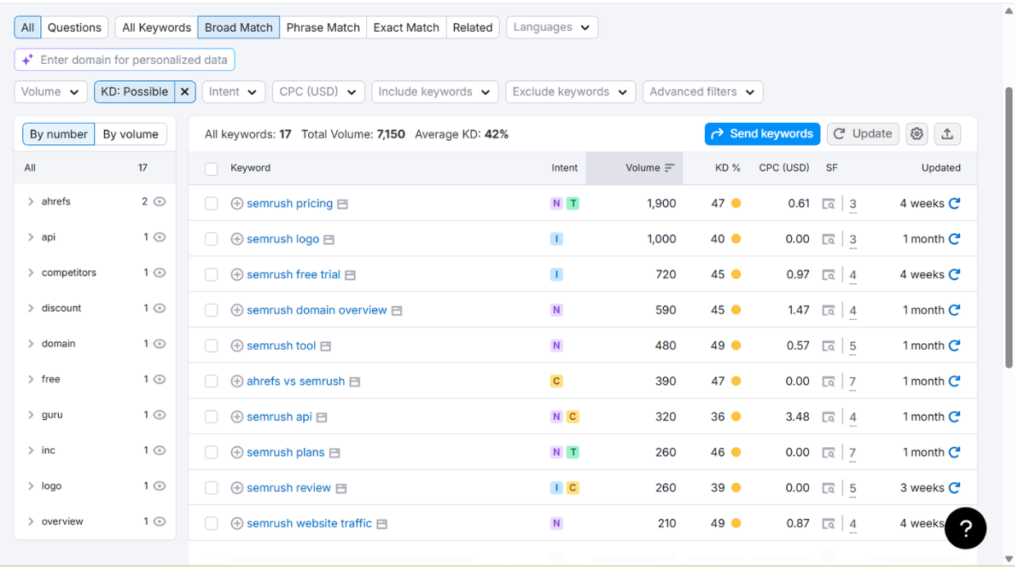
Task: Select the Exact Match tab
Action: [406, 27]
